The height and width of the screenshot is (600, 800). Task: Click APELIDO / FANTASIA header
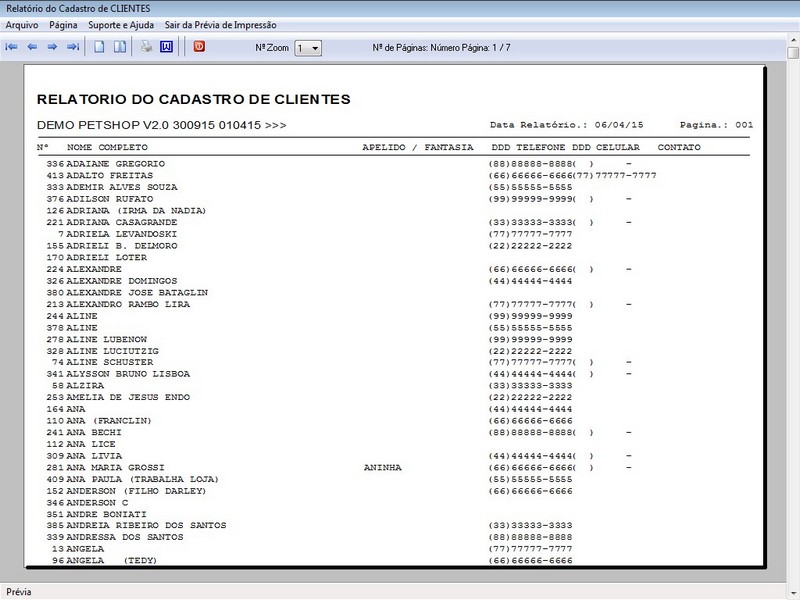point(418,147)
